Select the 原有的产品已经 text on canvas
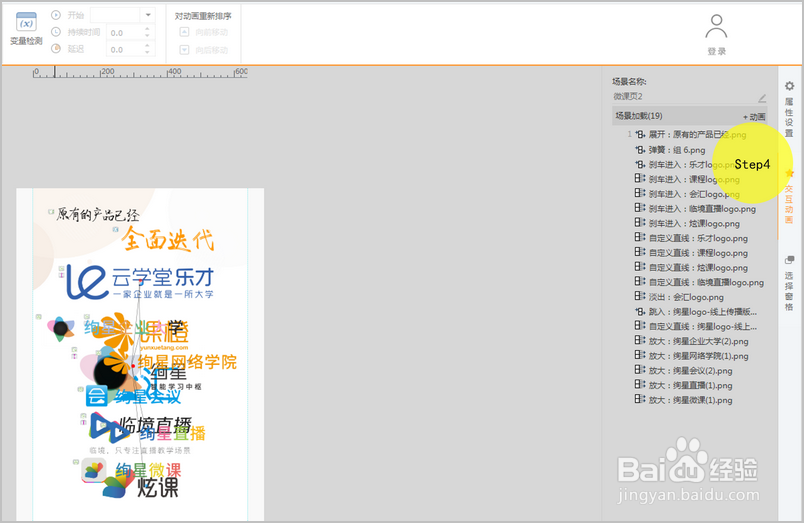804x523 pixels. pyautogui.click(x=98, y=214)
